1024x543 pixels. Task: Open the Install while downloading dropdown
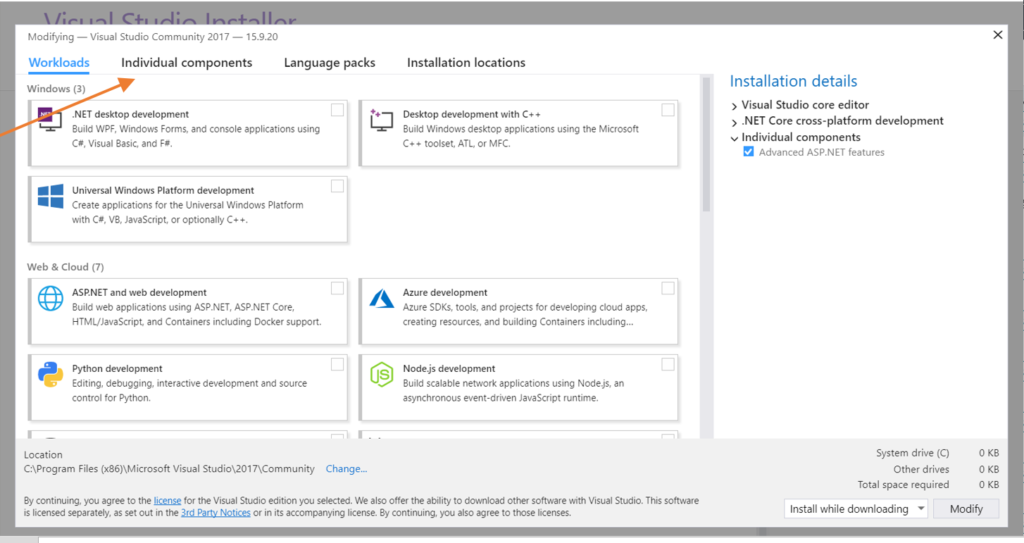point(856,509)
